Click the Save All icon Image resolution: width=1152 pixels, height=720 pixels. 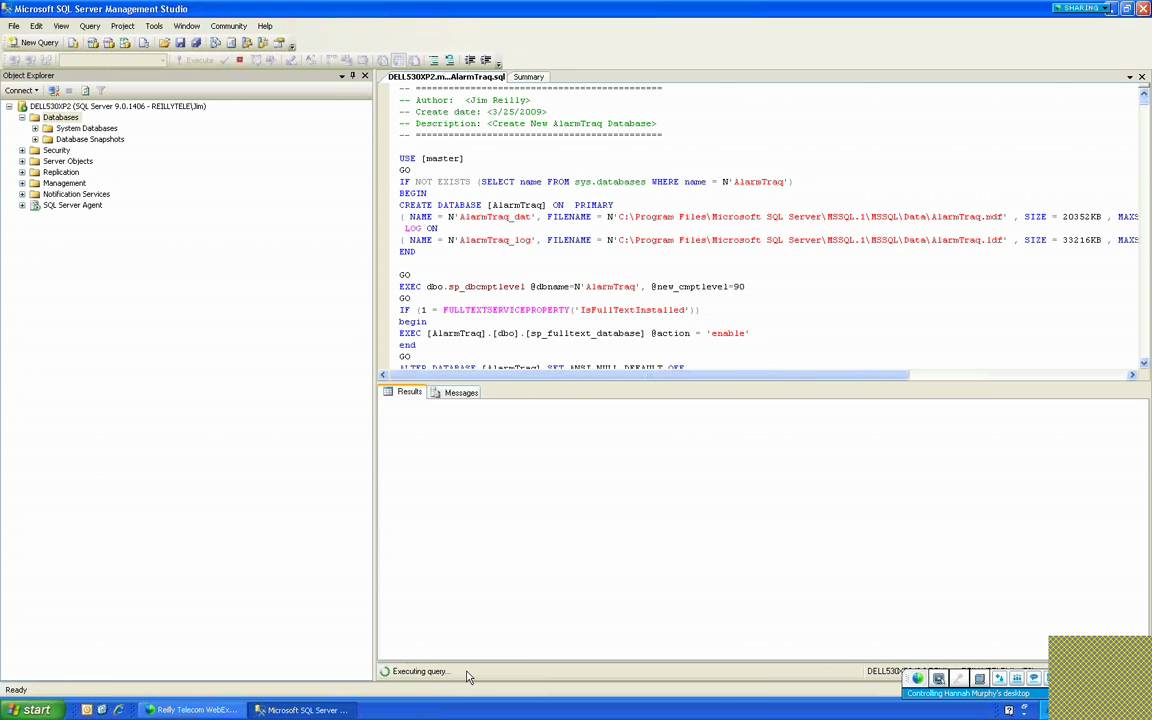pos(196,43)
